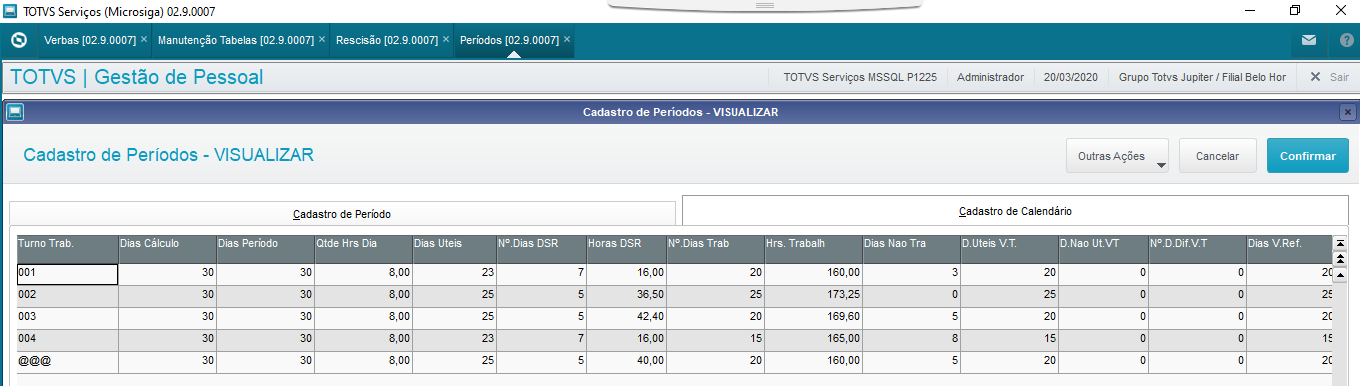Viewport: 1360px width, 386px height.
Task: Click the page-up double arrow on the grid scrollbar
Action: [1340, 258]
